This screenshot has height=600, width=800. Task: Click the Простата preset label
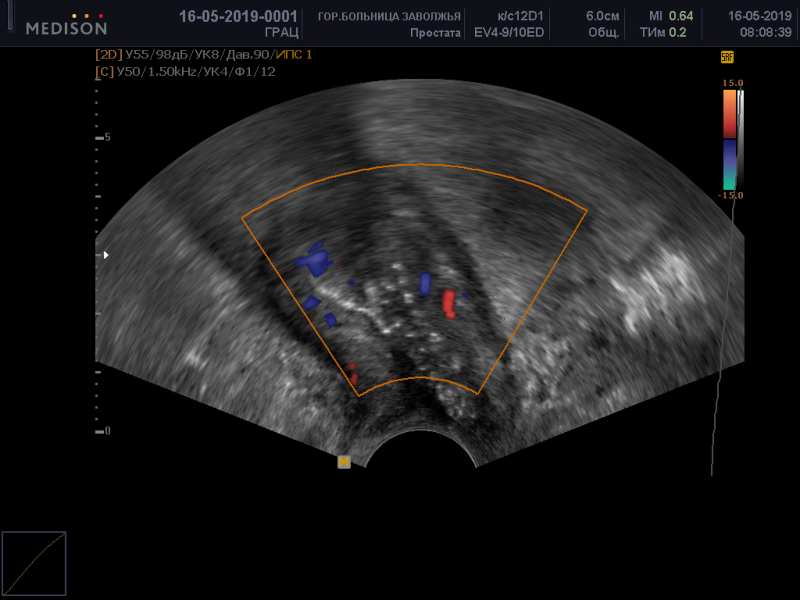pos(435,33)
